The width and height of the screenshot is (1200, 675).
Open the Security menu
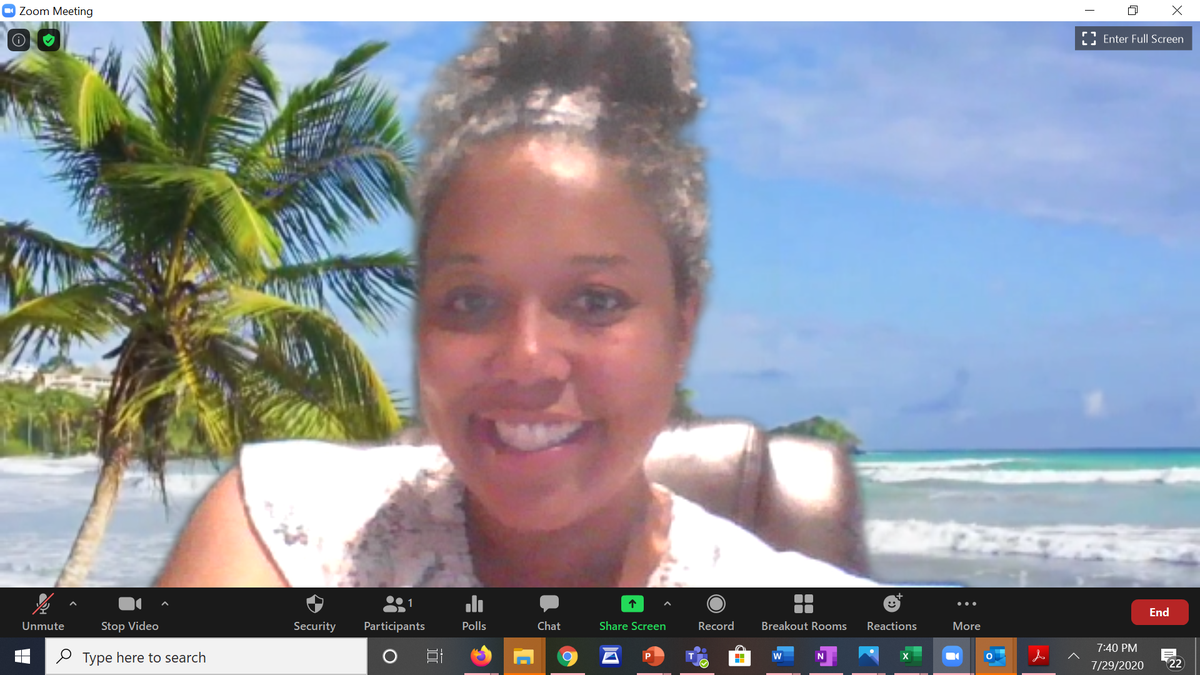(x=314, y=612)
